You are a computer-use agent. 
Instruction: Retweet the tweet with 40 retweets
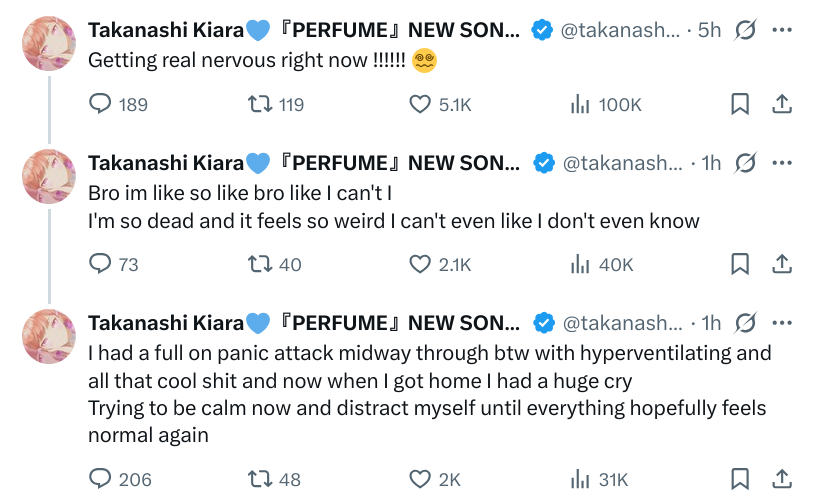click(x=258, y=264)
